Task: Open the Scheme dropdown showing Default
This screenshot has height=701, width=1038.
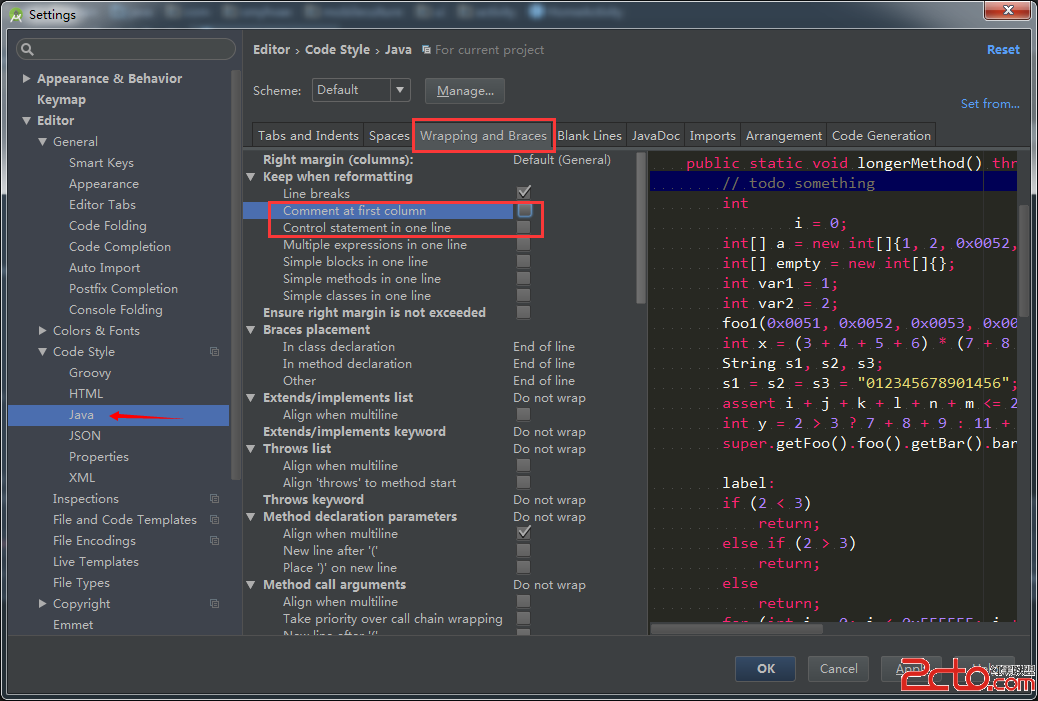Action: (x=361, y=90)
